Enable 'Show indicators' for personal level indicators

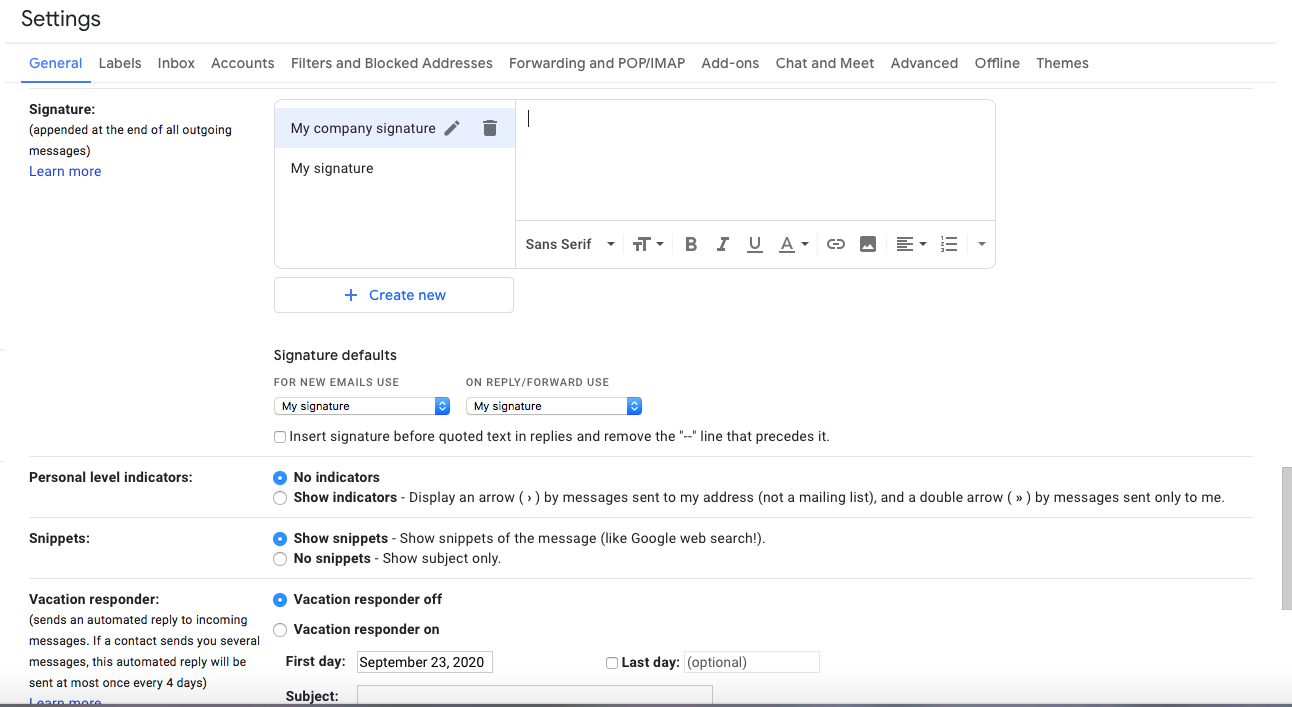click(x=280, y=497)
